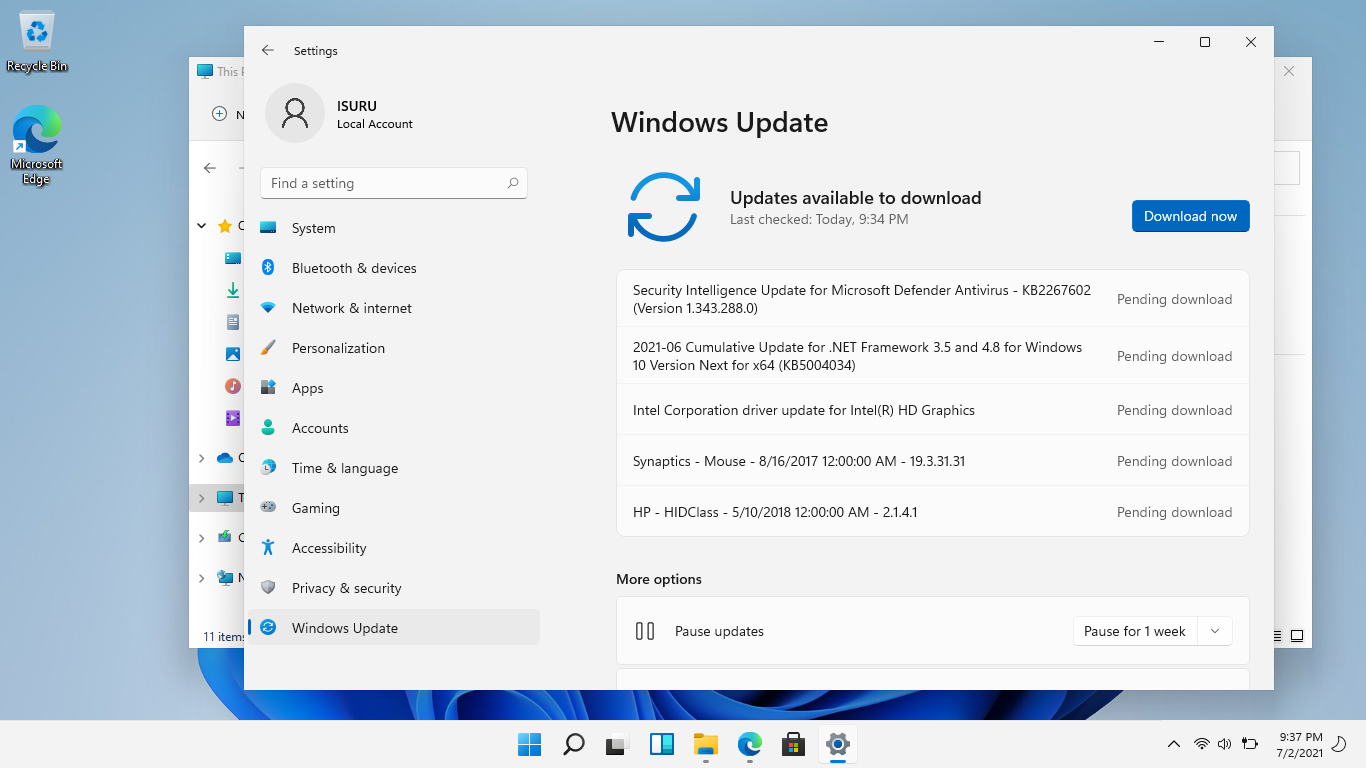Click the HP - HIDClass update entry

point(933,512)
